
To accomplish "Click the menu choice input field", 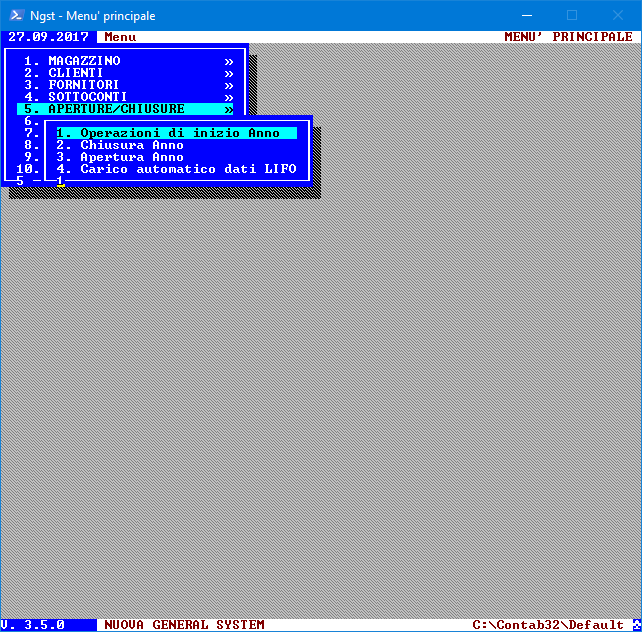I will point(60,181).
